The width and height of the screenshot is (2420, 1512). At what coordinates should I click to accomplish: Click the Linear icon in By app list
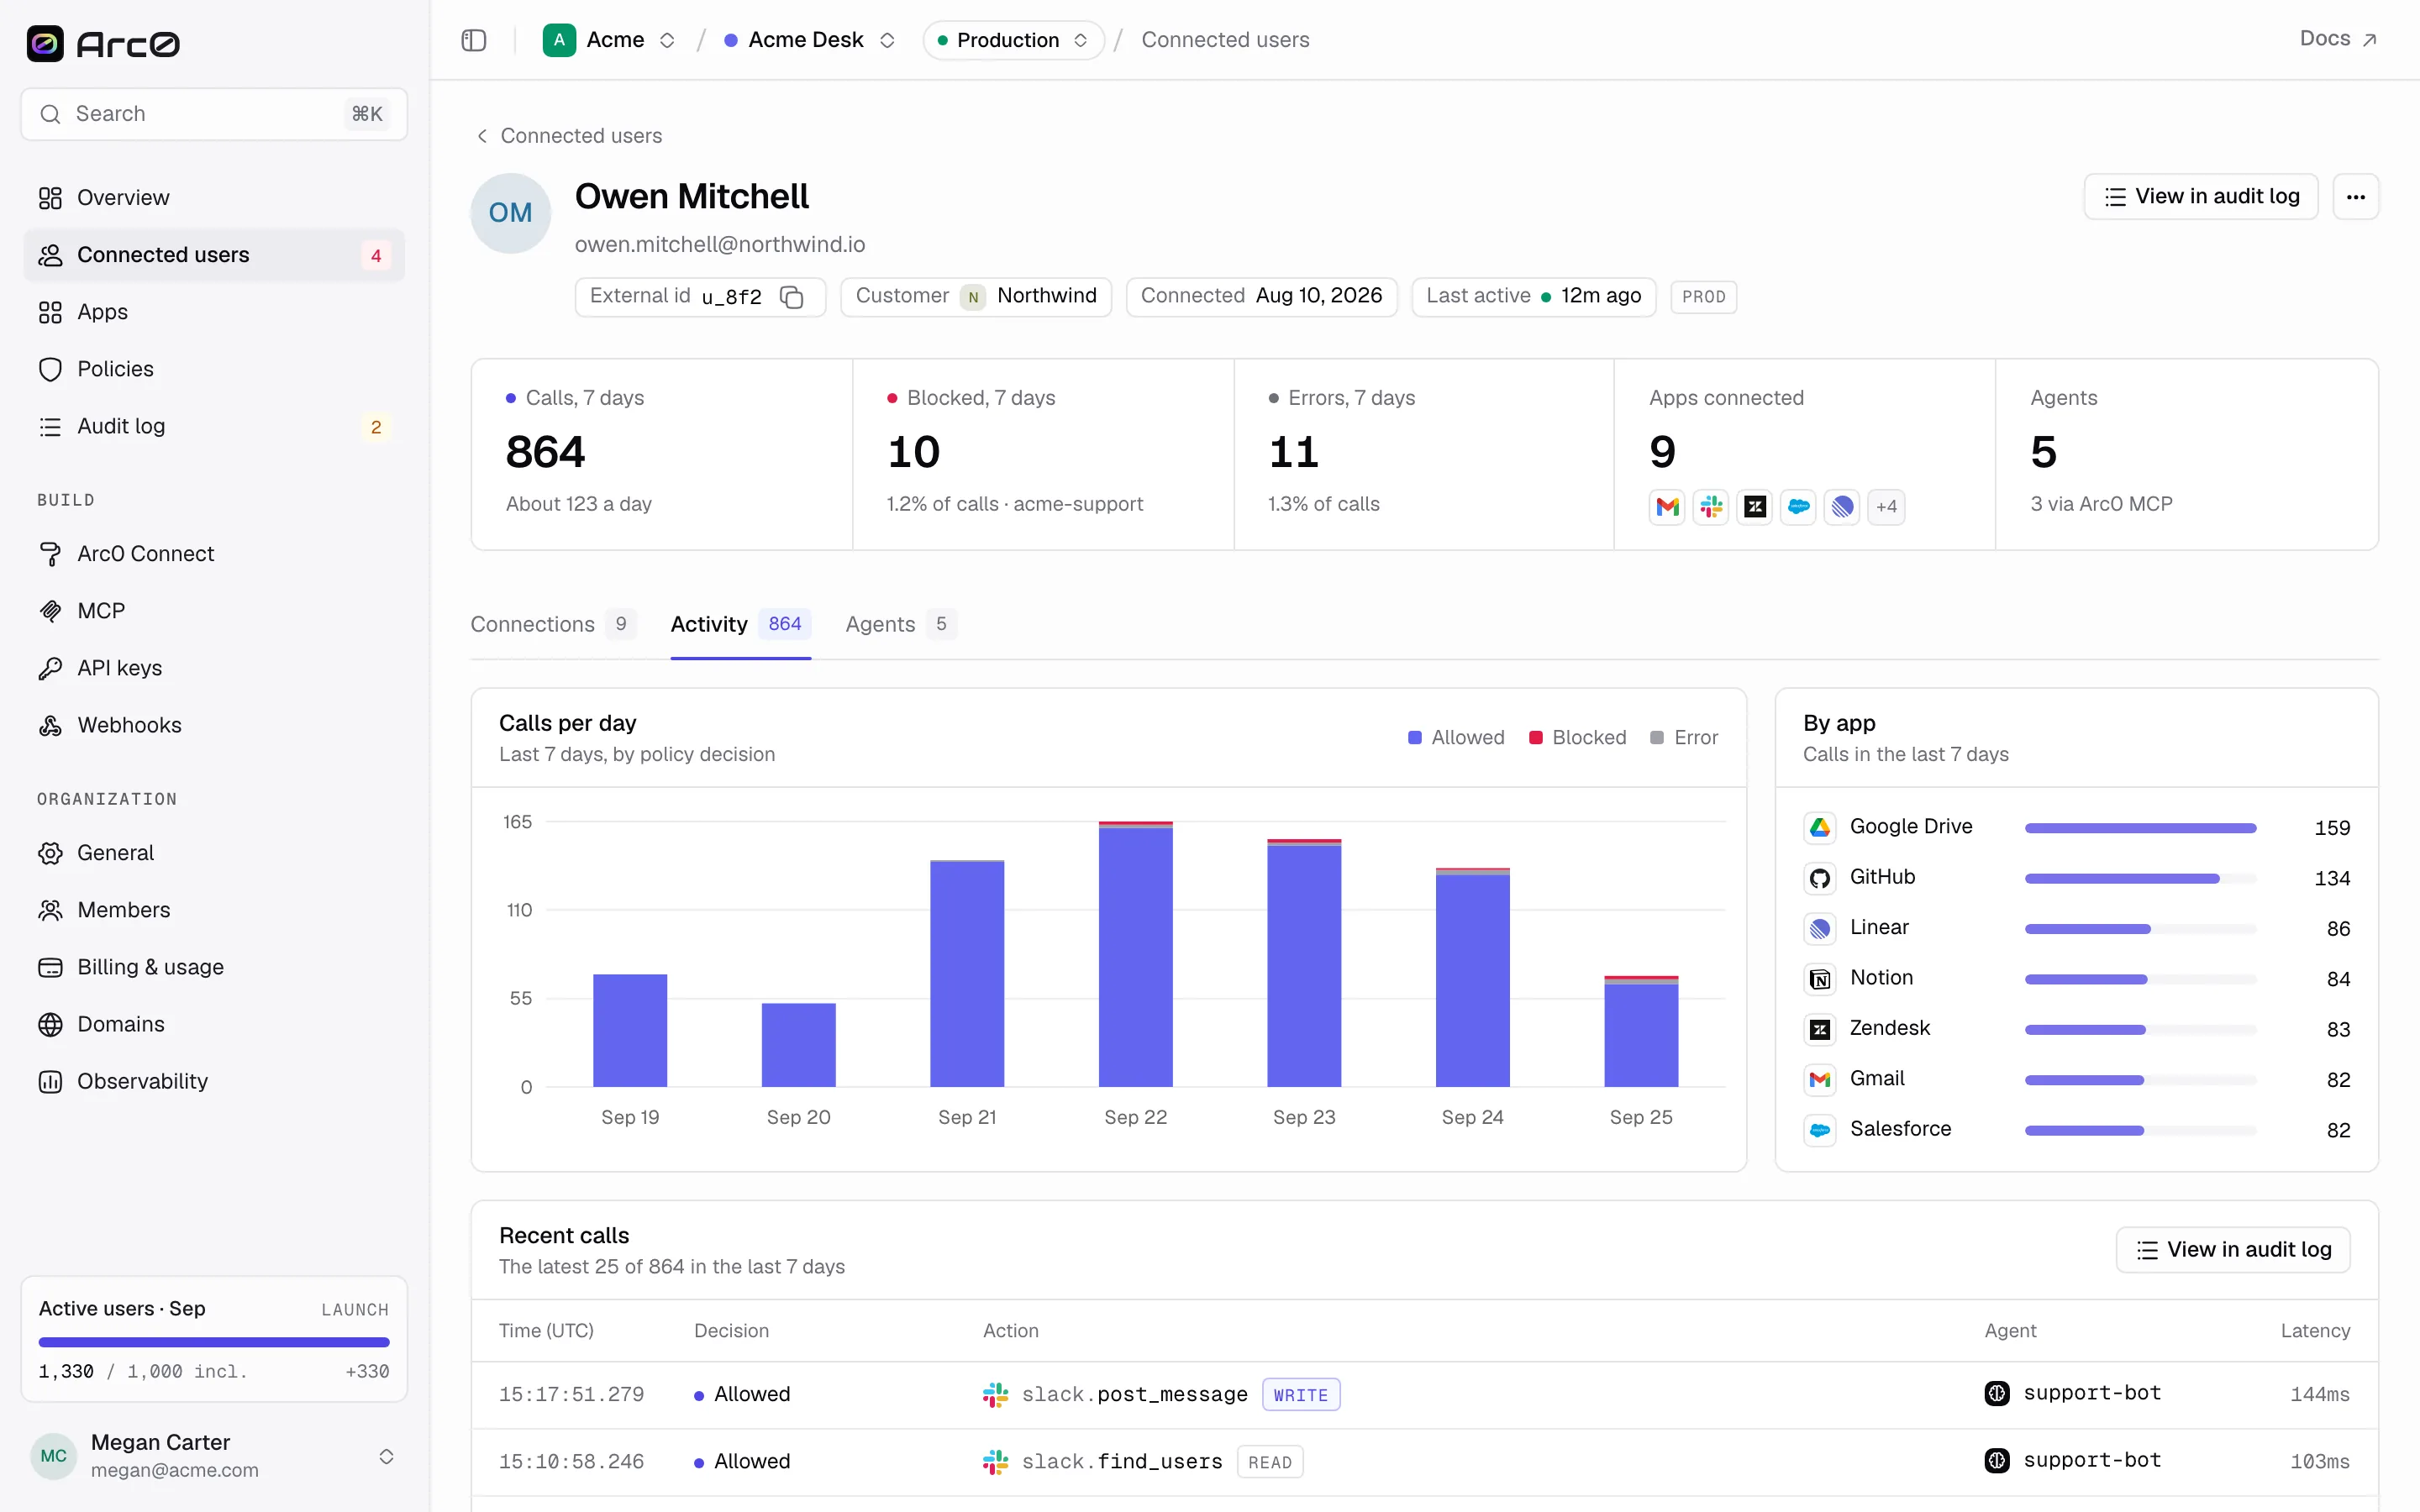click(x=1820, y=928)
